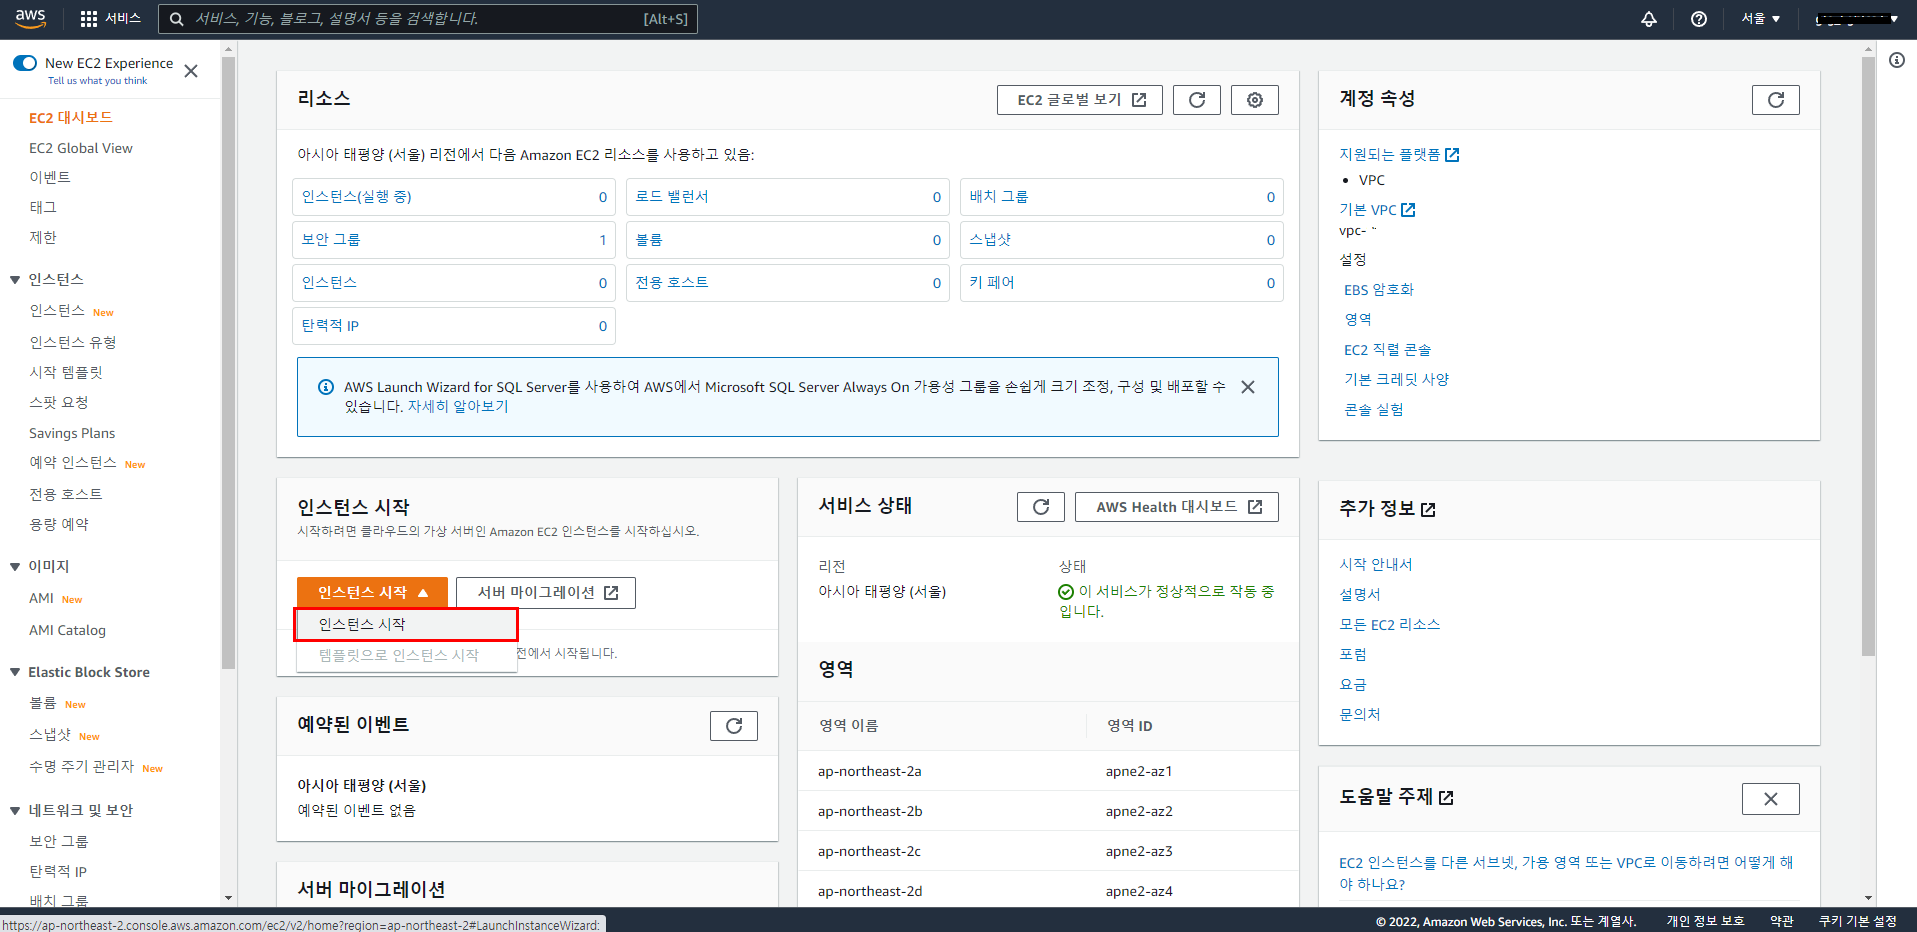Screen dimensions: 1917x932
Task: Refresh the 서비스 상태 panel
Action: [1041, 507]
